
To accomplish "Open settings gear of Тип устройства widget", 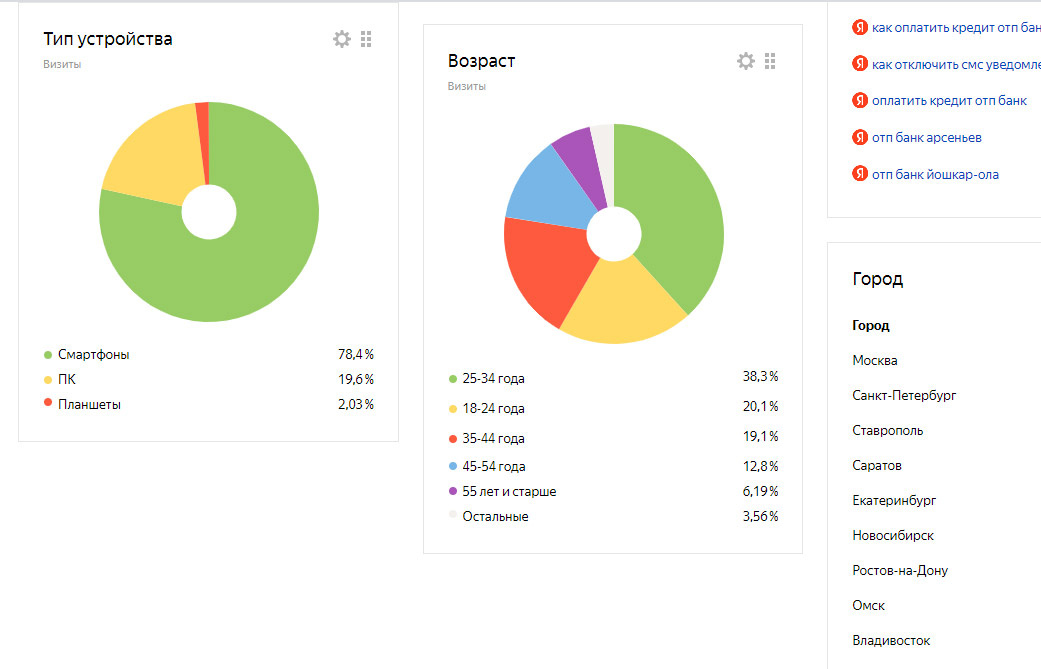I will pos(342,39).
